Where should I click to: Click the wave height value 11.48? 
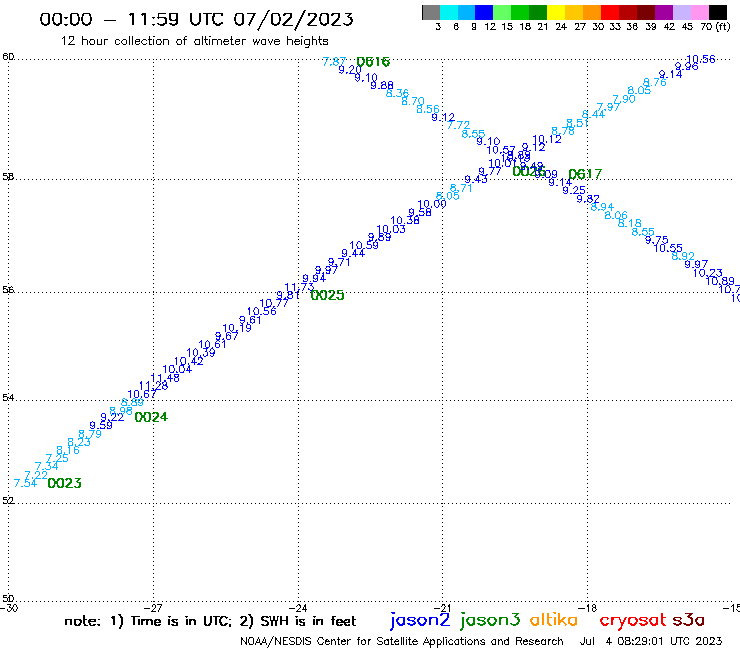[x=165, y=378]
